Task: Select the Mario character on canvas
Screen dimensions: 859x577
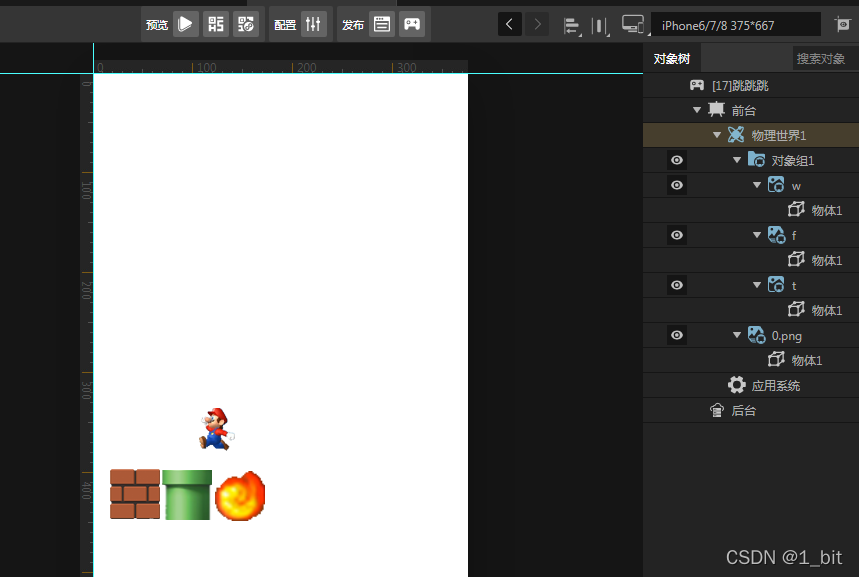Action: coord(216,429)
